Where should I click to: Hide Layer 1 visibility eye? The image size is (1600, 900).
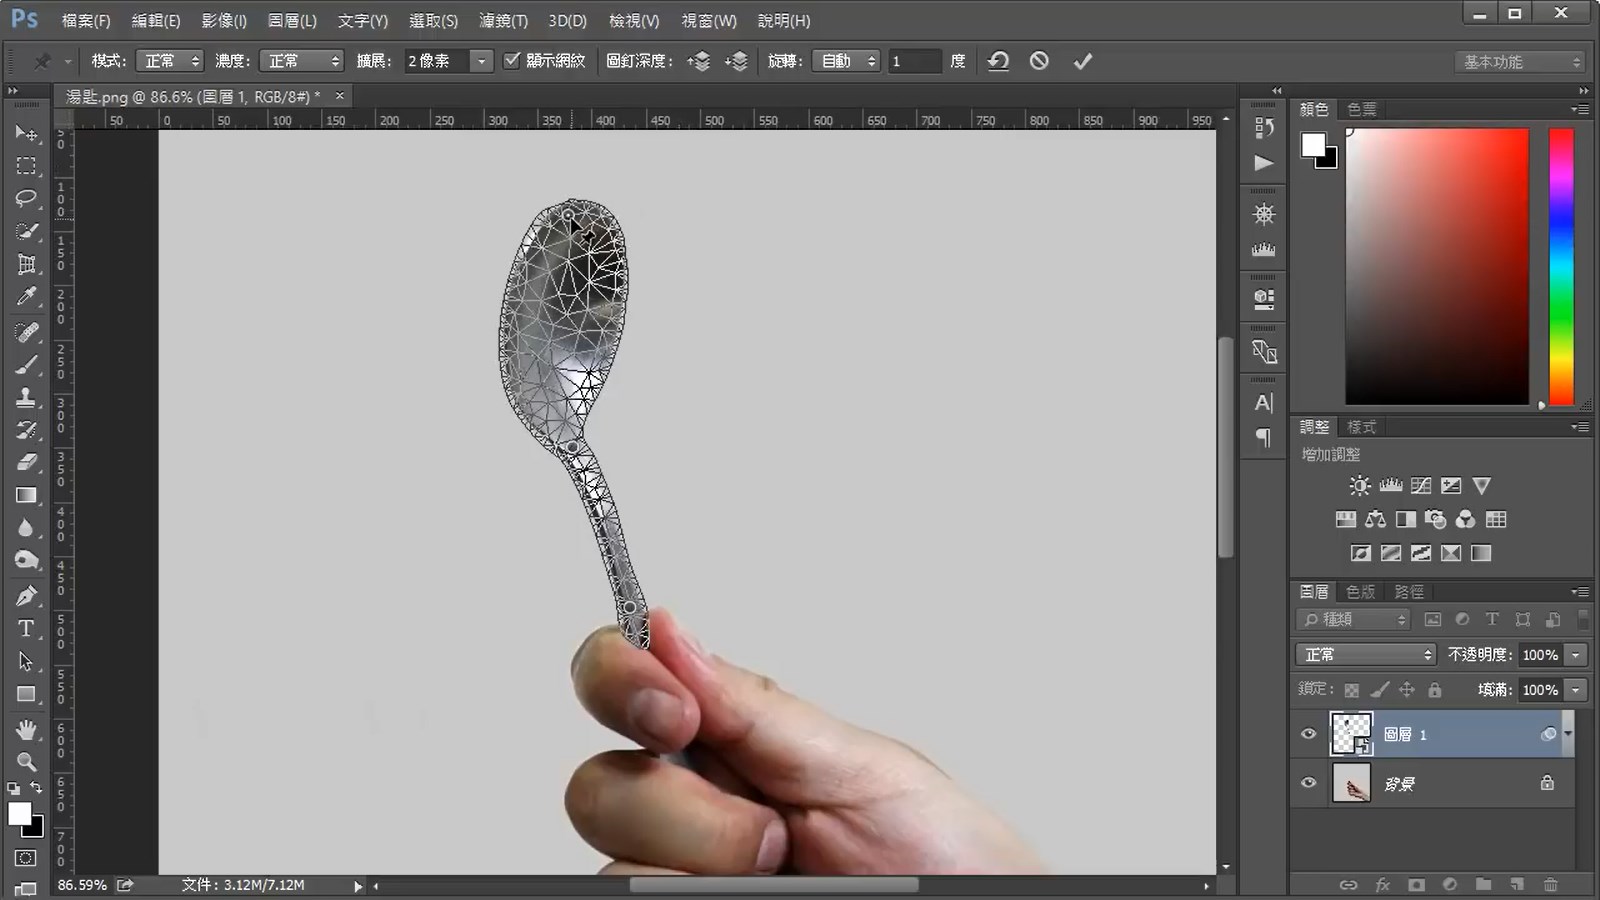pos(1308,734)
